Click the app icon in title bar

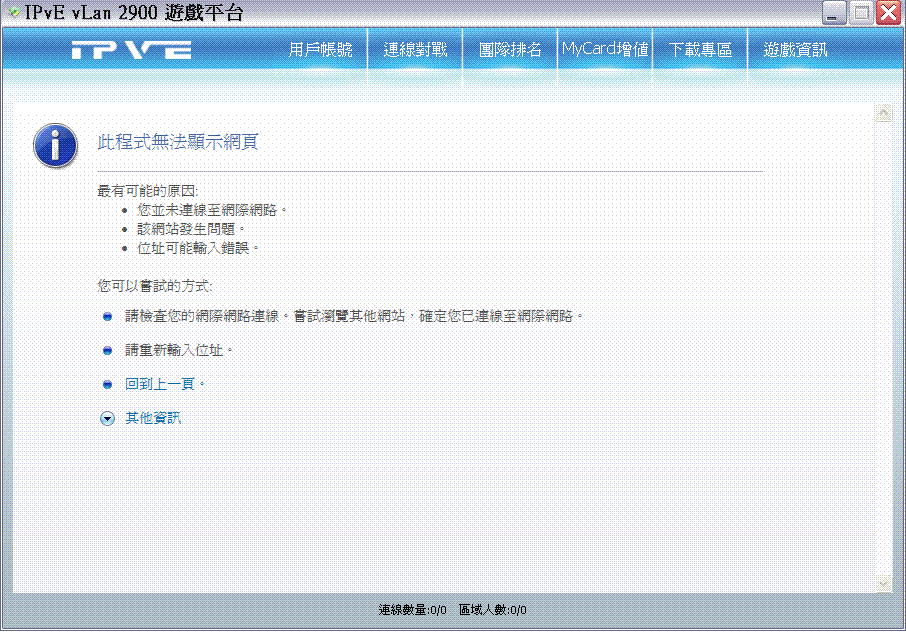(x=14, y=12)
